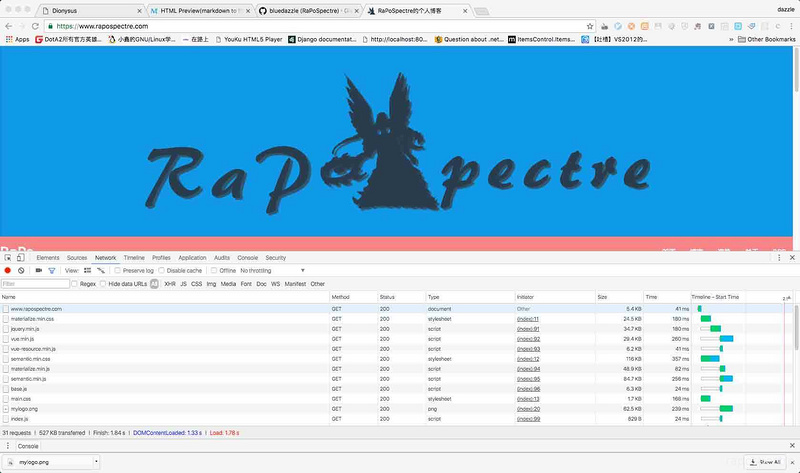Click the page vertical scrollbar
The width and height of the screenshot is (800, 473).
796,69
